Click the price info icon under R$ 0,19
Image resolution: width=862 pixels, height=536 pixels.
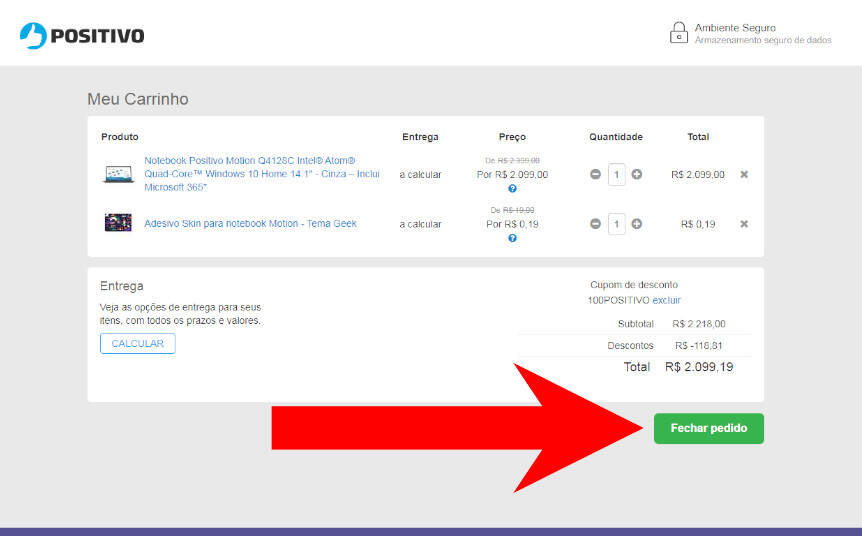pos(512,238)
